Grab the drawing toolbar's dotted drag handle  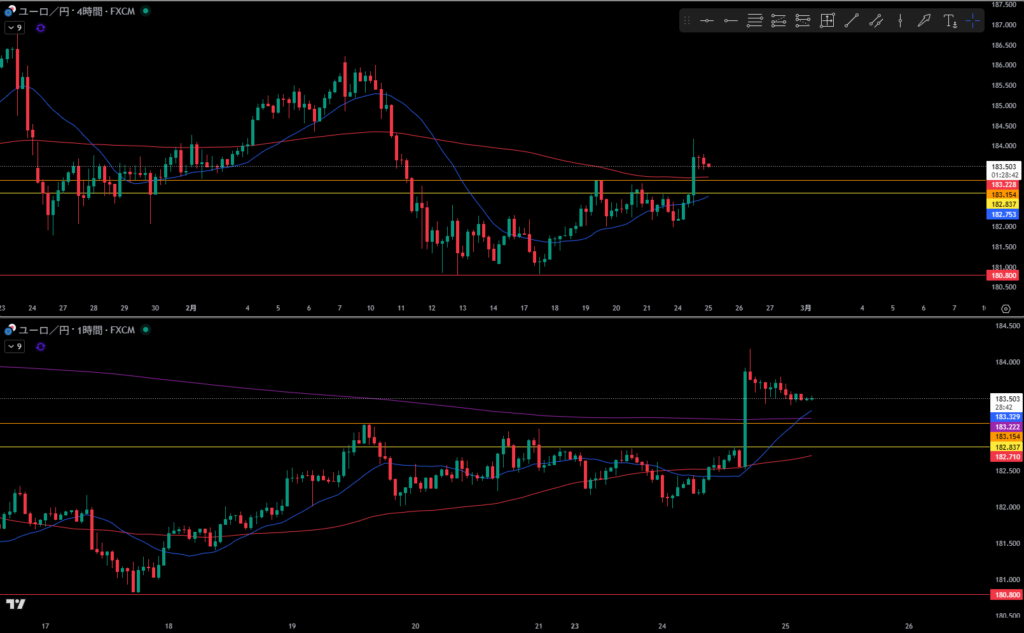[x=687, y=20]
